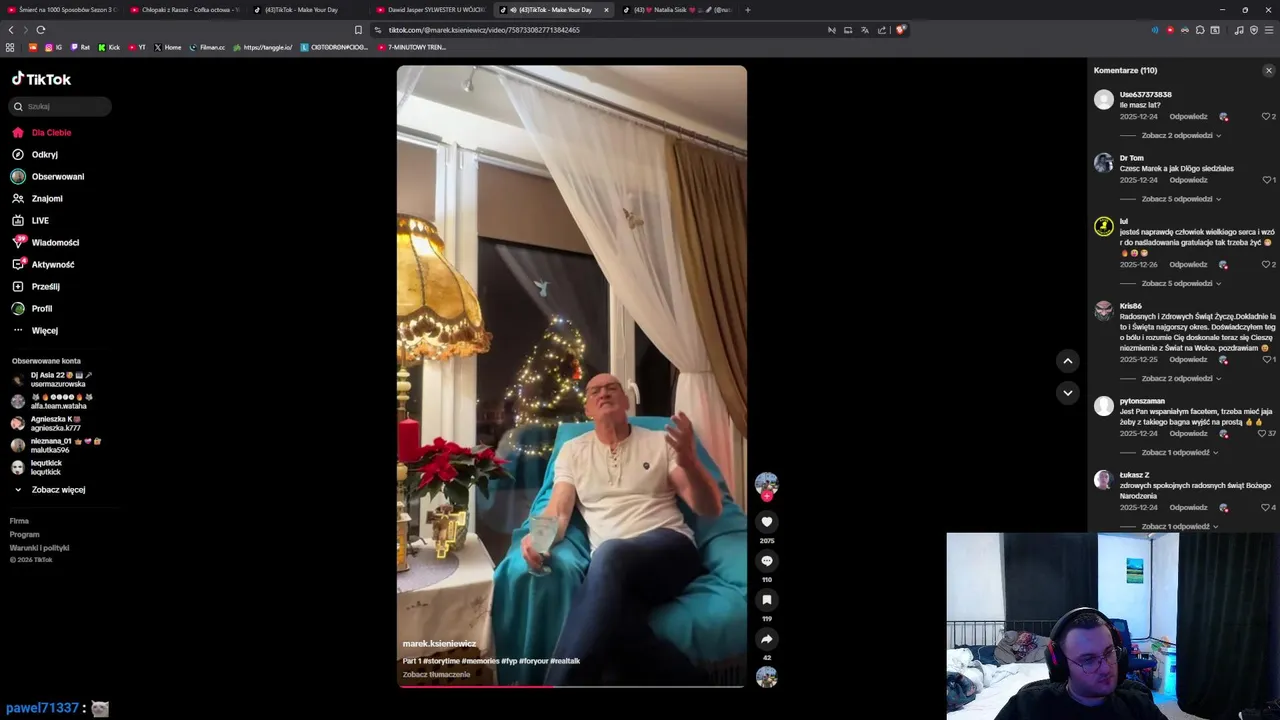The width and height of the screenshot is (1280, 720).
Task: Expand 5 replies under lul's comment
Action: click(1180, 284)
